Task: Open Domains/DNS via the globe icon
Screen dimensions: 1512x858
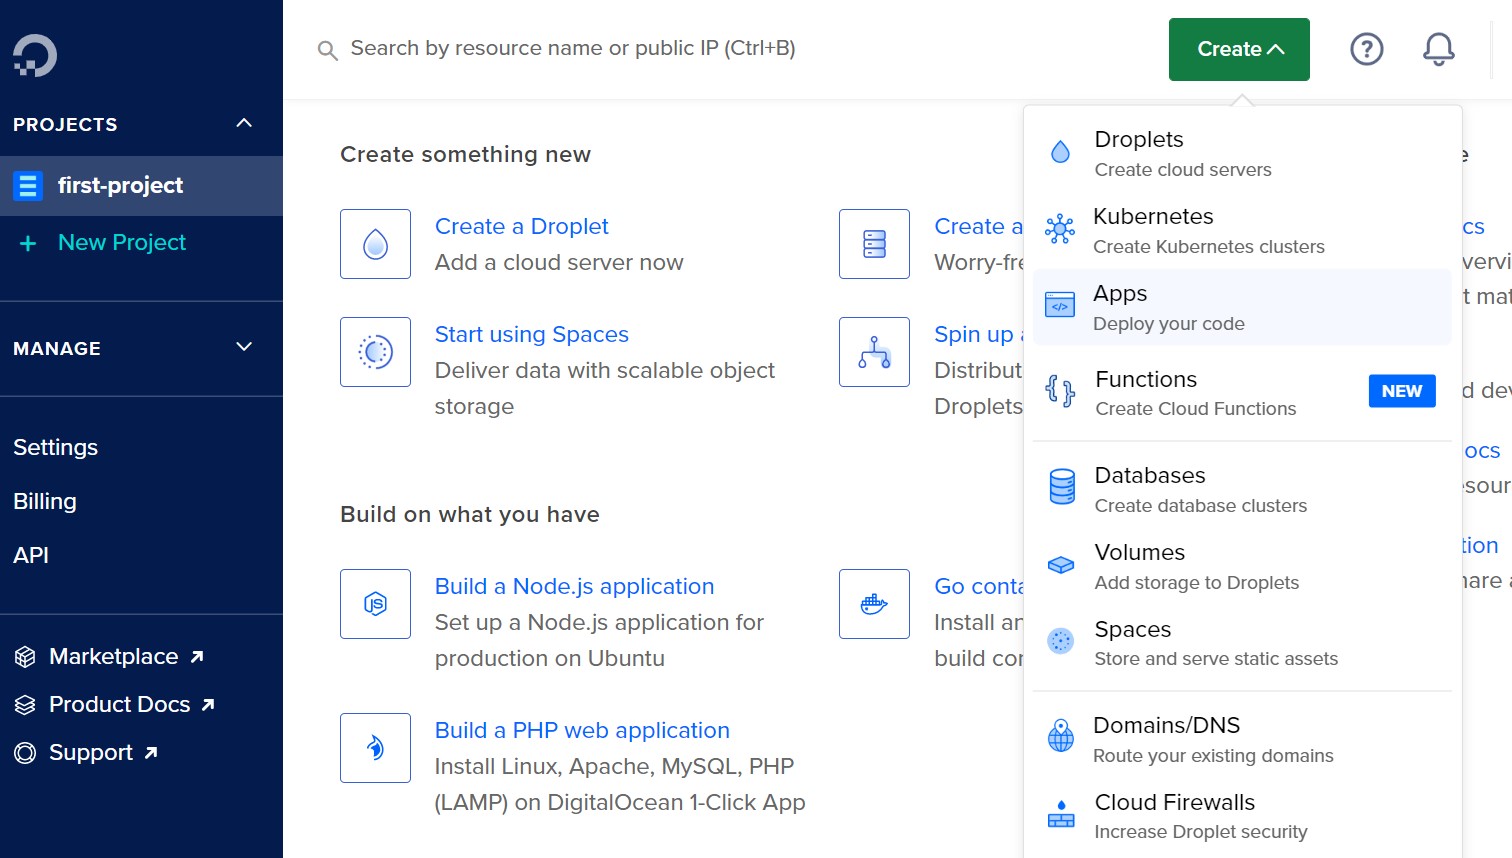Action: click(1060, 737)
